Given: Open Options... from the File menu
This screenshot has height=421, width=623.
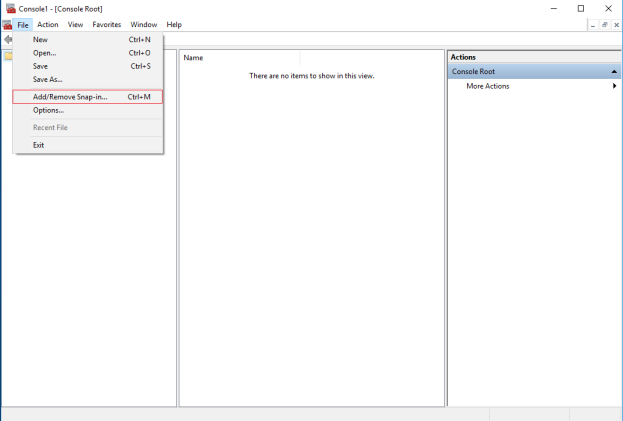Looking at the screenshot, I should pos(48,110).
